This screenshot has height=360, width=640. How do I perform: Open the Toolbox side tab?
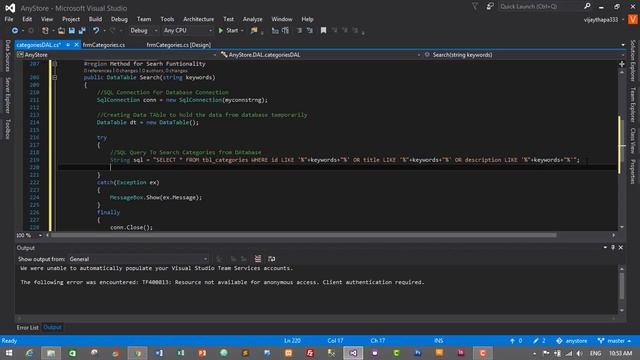click(7, 129)
